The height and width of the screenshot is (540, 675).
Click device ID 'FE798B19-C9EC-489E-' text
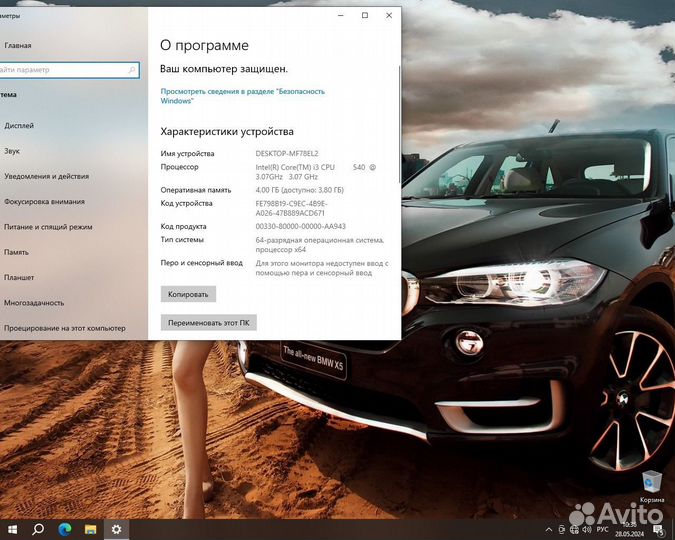(291, 204)
